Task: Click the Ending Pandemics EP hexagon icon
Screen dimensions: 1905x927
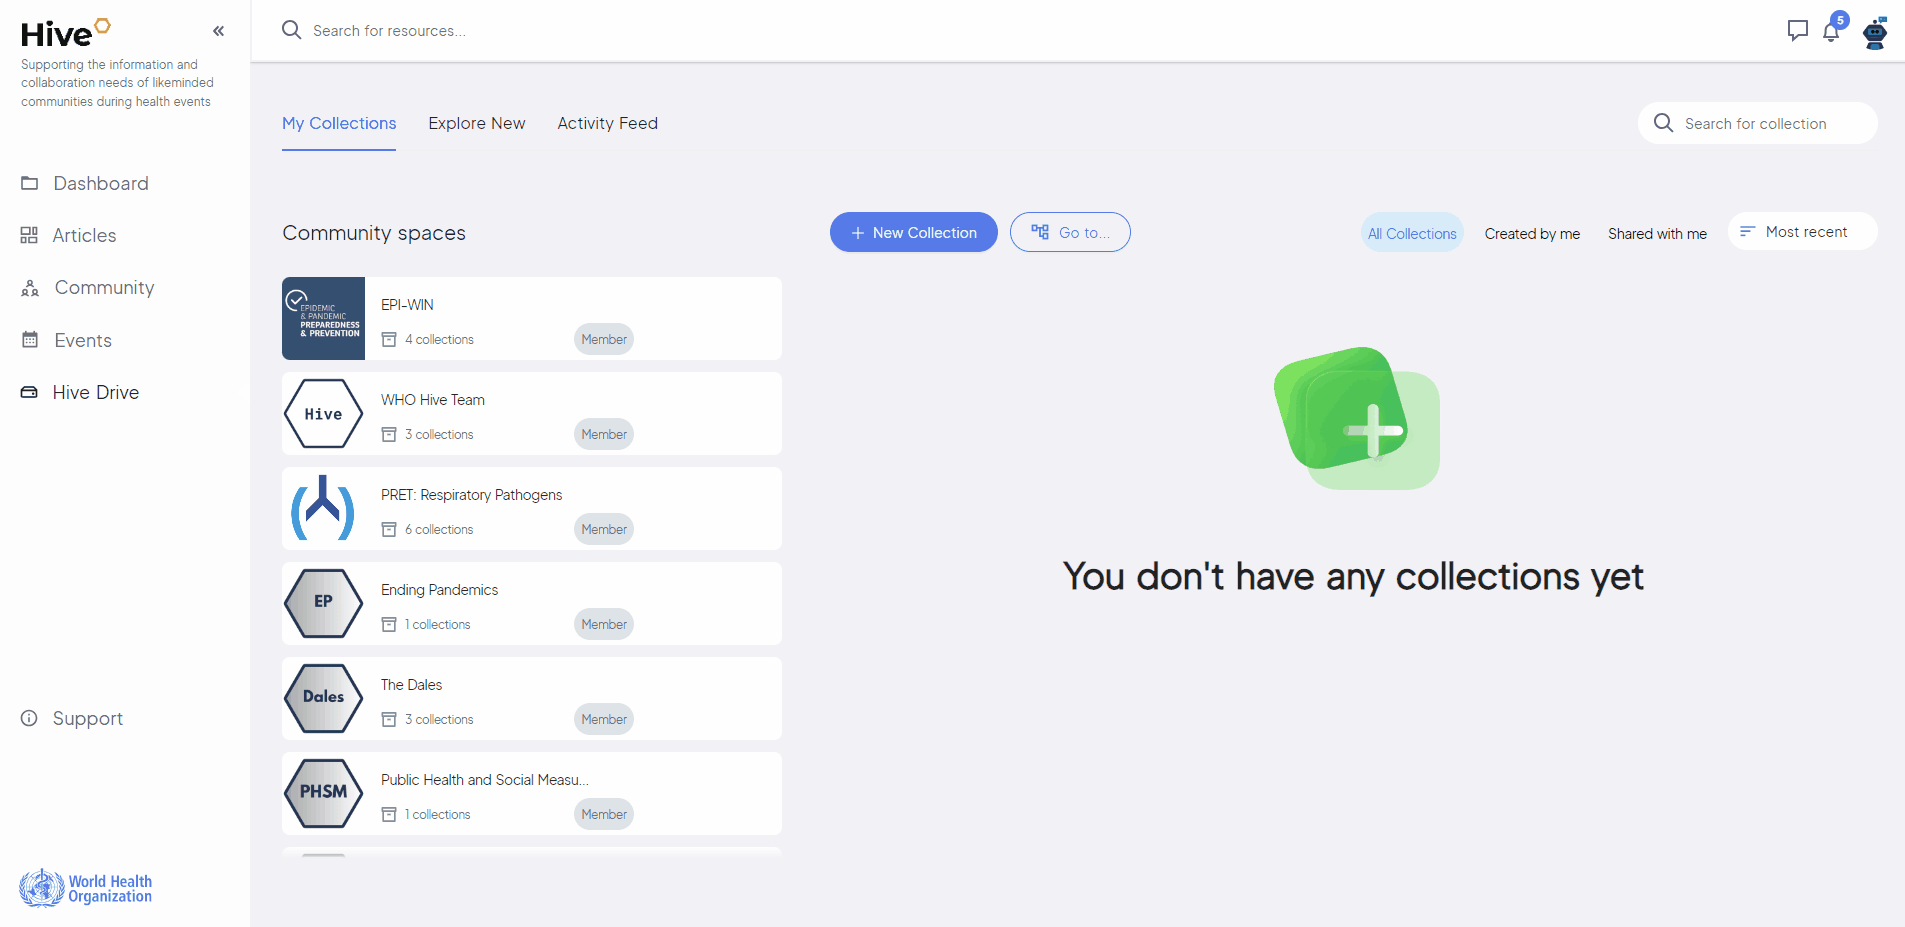Action: [x=323, y=603]
